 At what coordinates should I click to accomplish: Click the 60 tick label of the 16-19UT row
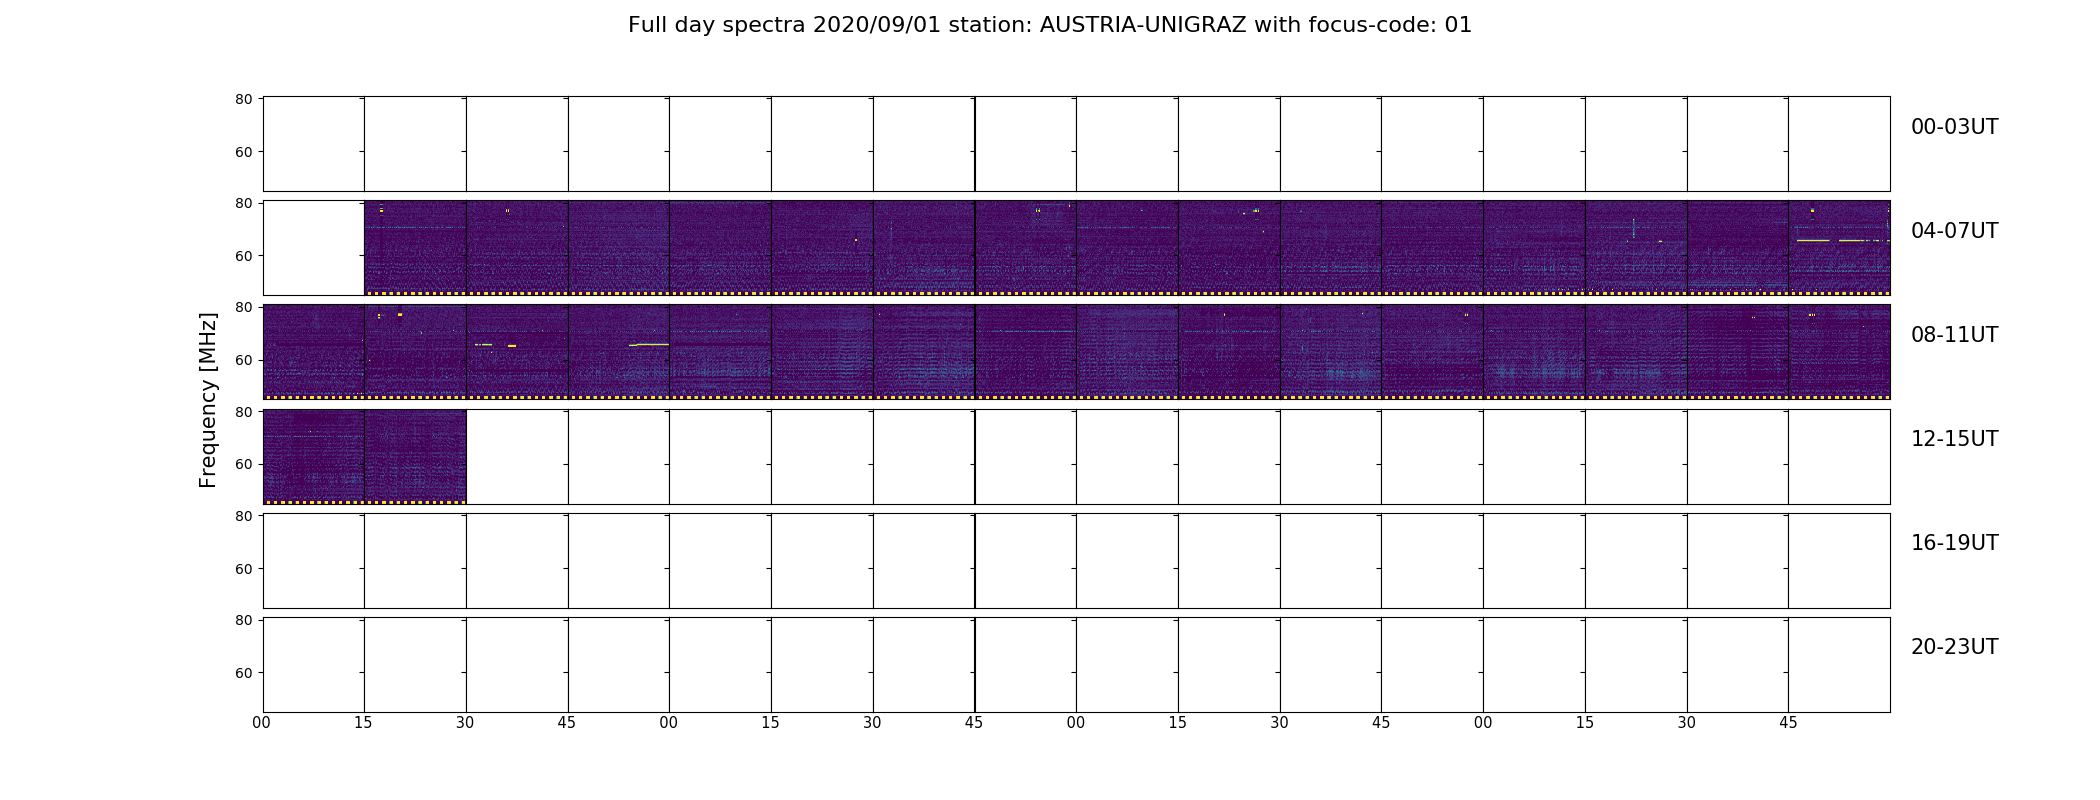[243, 569]
